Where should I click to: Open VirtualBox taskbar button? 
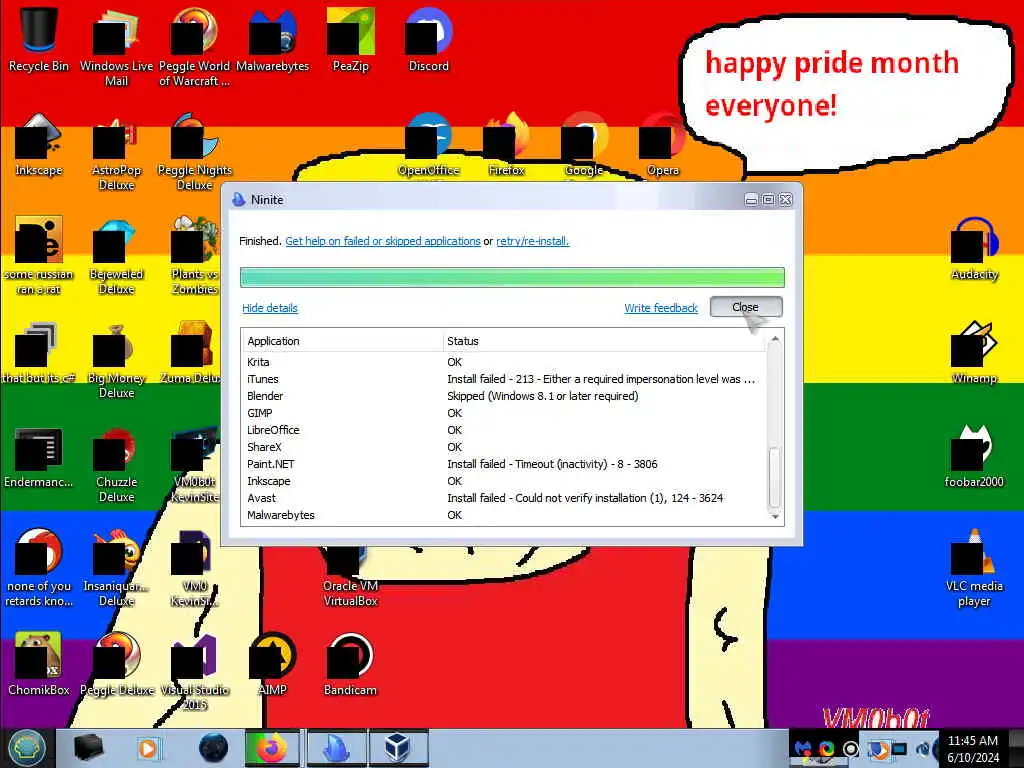(398, 748)
